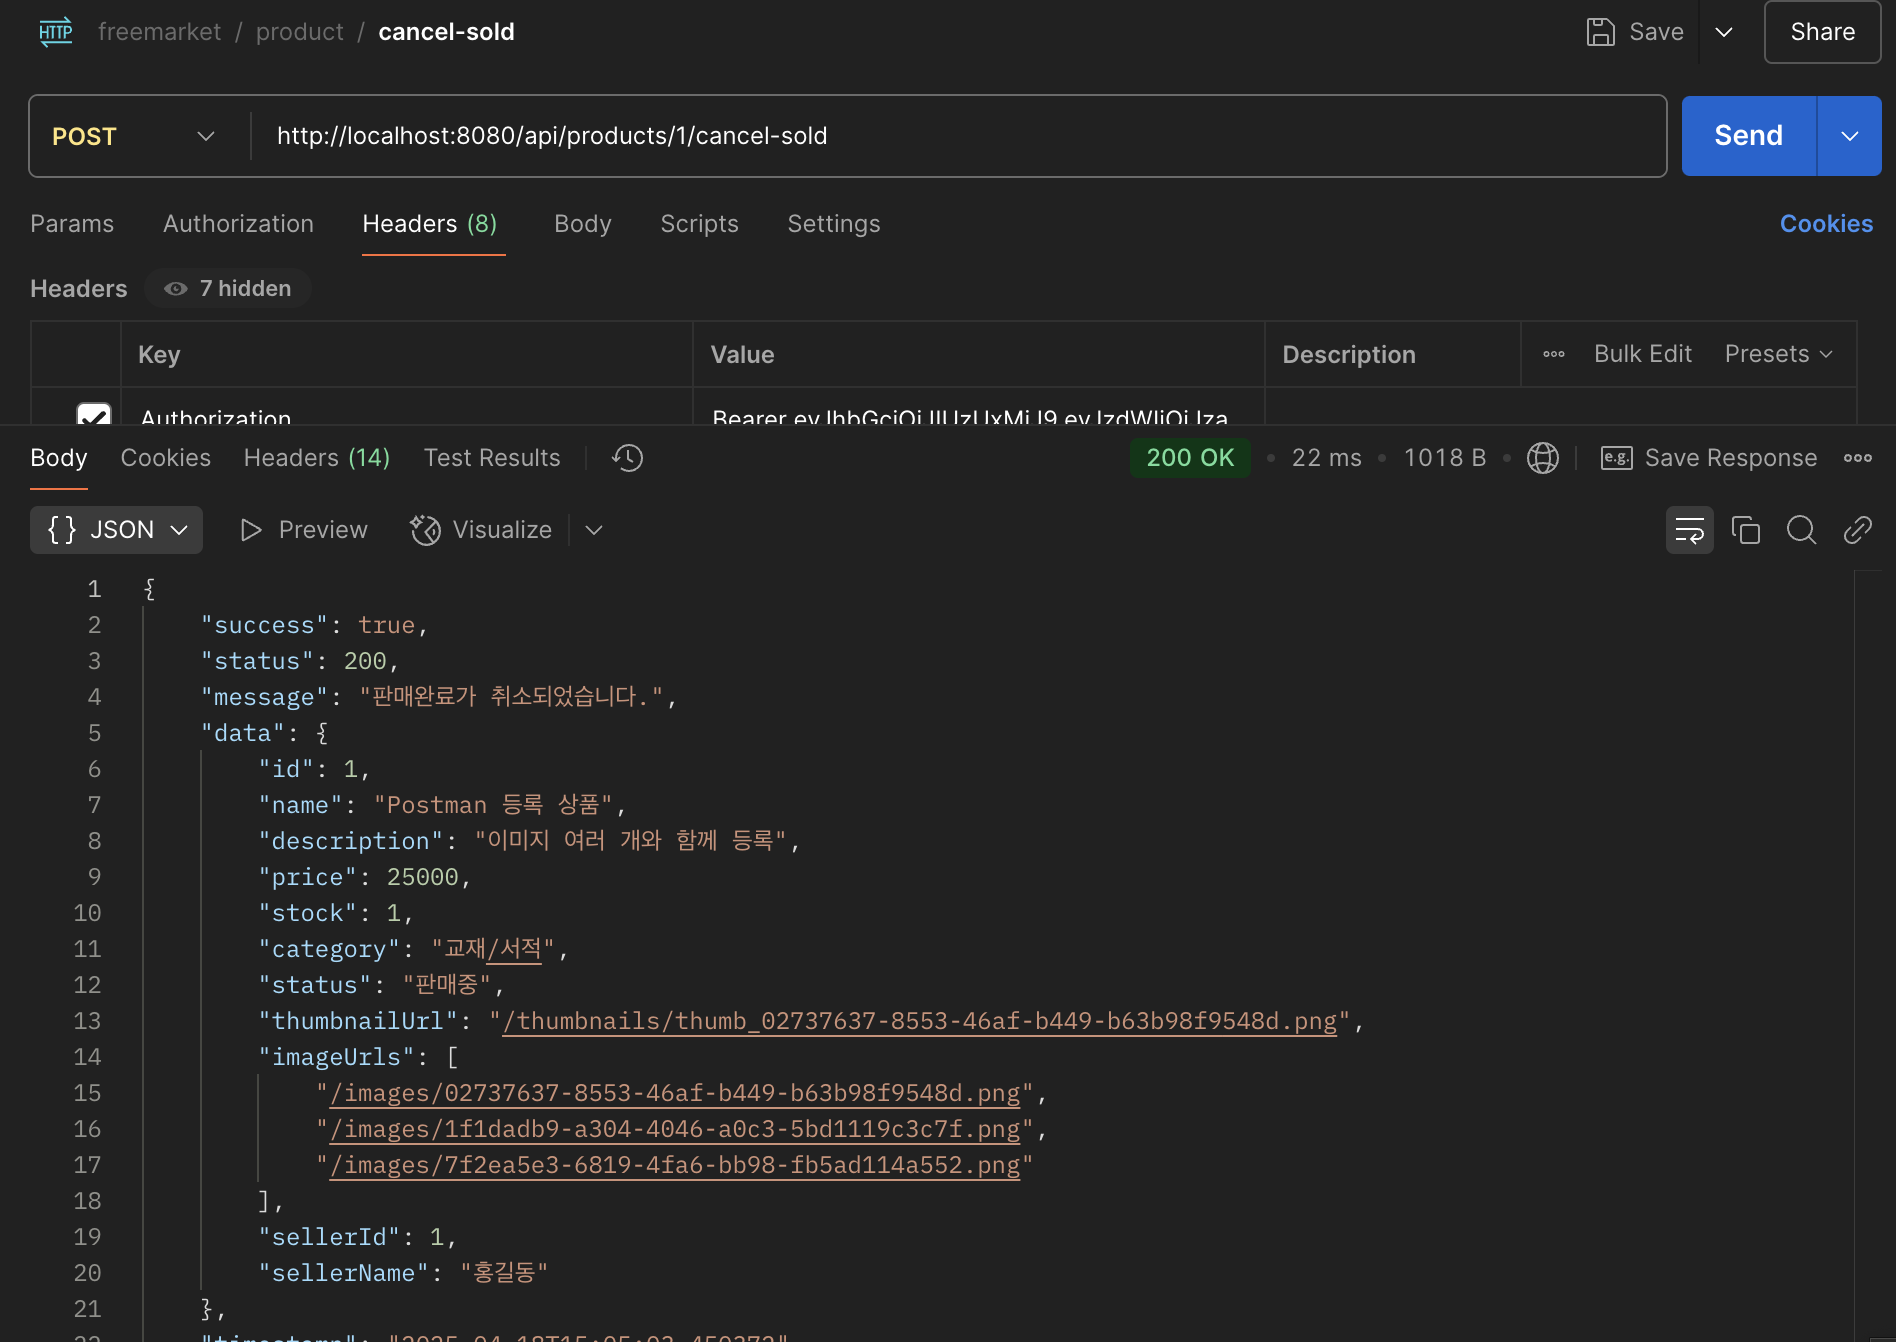Select the request Headers (8) tab
The width and height of the screenshot is (1896, 1342).
click(430, 224)
